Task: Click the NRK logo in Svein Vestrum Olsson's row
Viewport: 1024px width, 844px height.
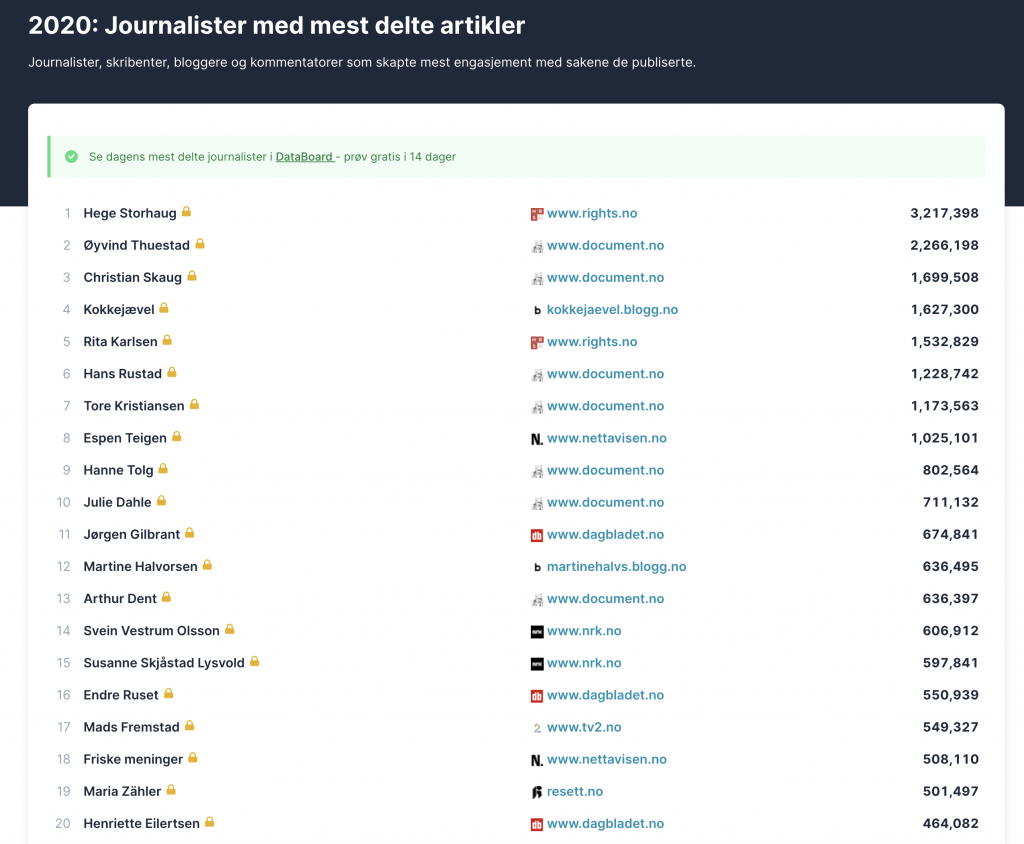Action: [x=537, y=631]
